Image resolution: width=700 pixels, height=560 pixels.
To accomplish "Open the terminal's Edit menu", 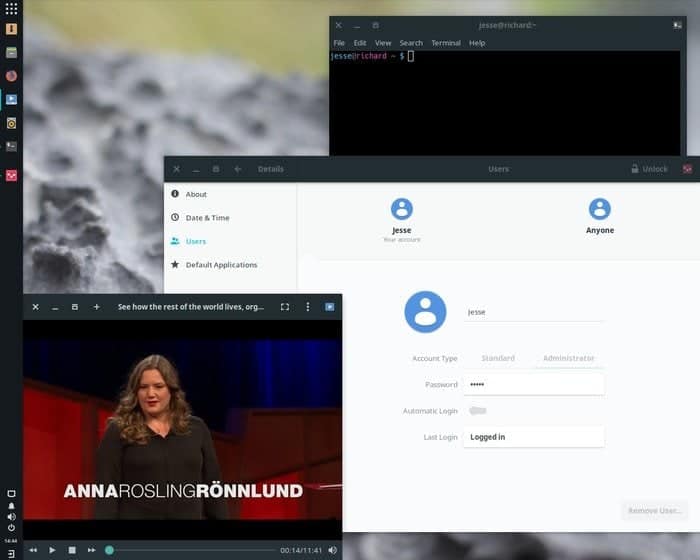I will 360,43.
